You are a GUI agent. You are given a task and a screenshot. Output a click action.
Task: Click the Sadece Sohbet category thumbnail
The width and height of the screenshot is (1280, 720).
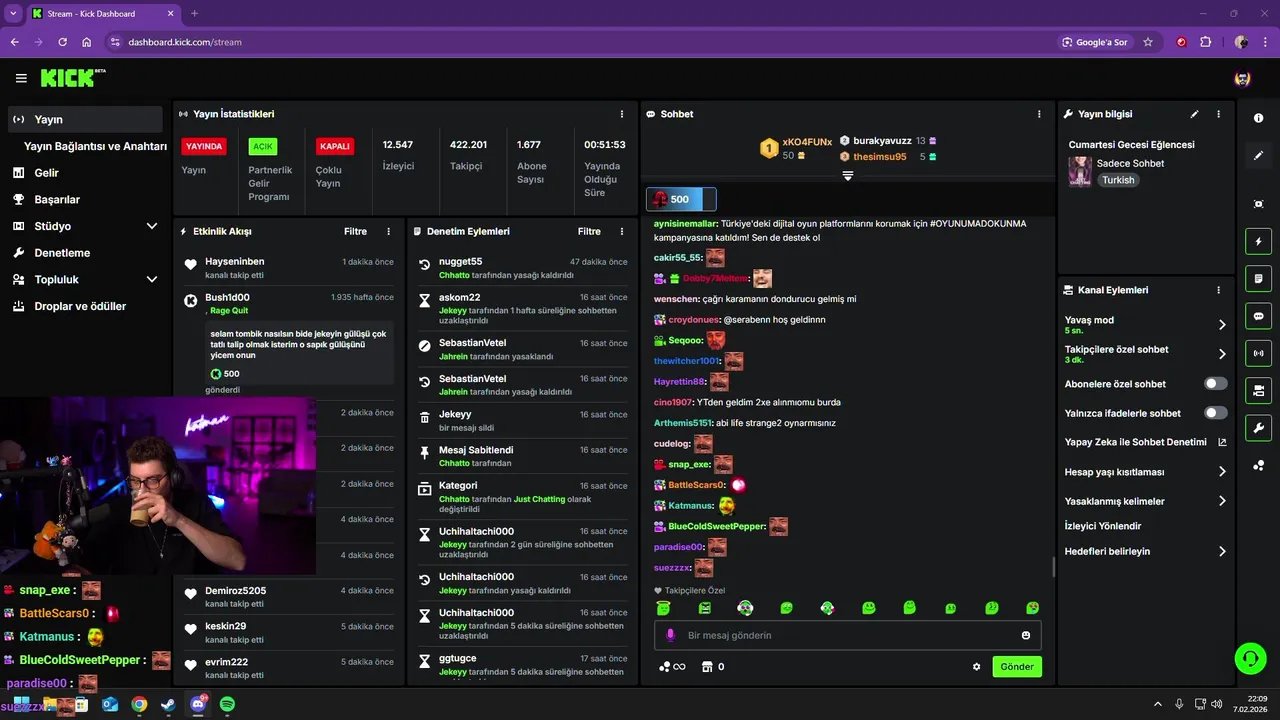1080,171
